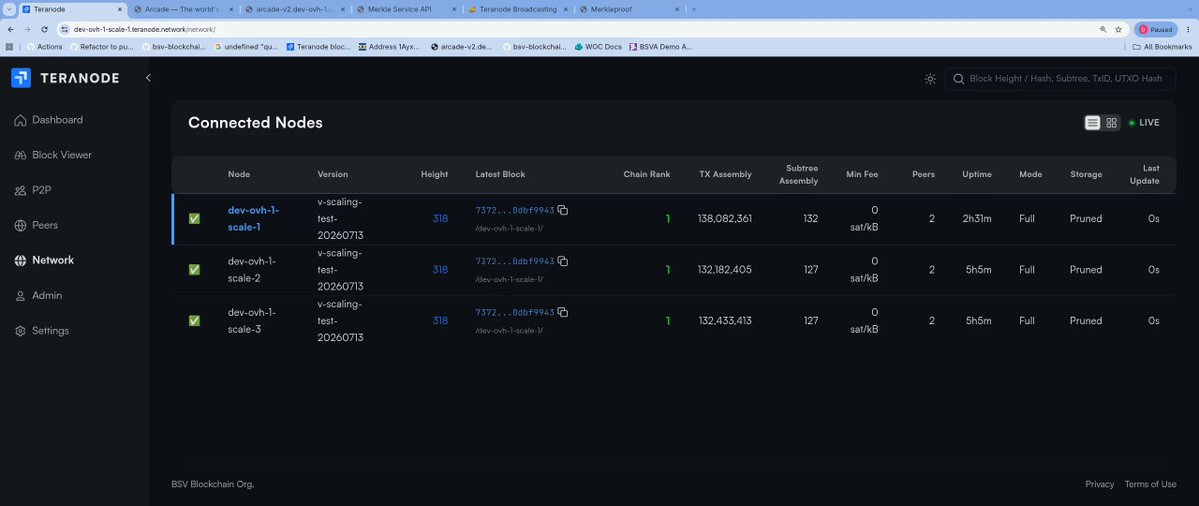Open height 318 link for dev-ovh-1-scale-3
1199x506 pixels.
(x=440, y=321)
